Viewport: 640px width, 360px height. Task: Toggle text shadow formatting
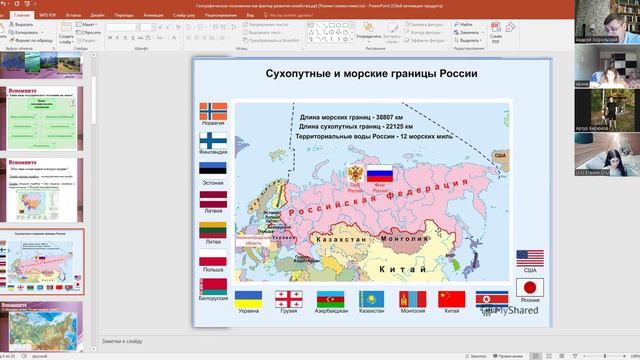coord(133,38)
